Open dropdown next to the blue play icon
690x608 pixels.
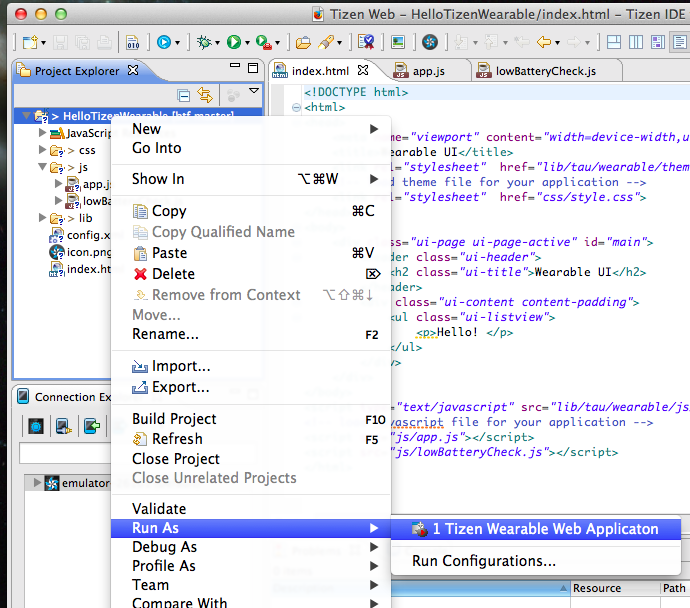tap(177, 43)
